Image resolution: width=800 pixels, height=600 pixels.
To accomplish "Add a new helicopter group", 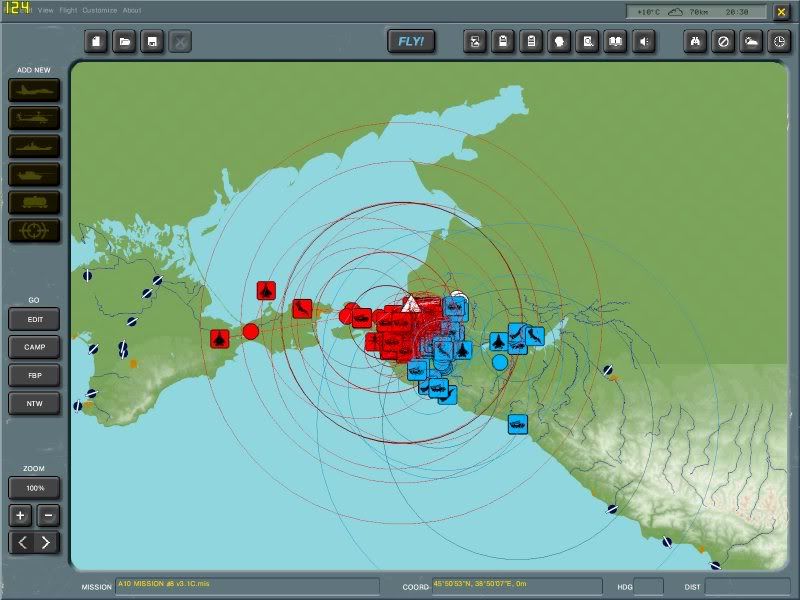I will point(35,118).
